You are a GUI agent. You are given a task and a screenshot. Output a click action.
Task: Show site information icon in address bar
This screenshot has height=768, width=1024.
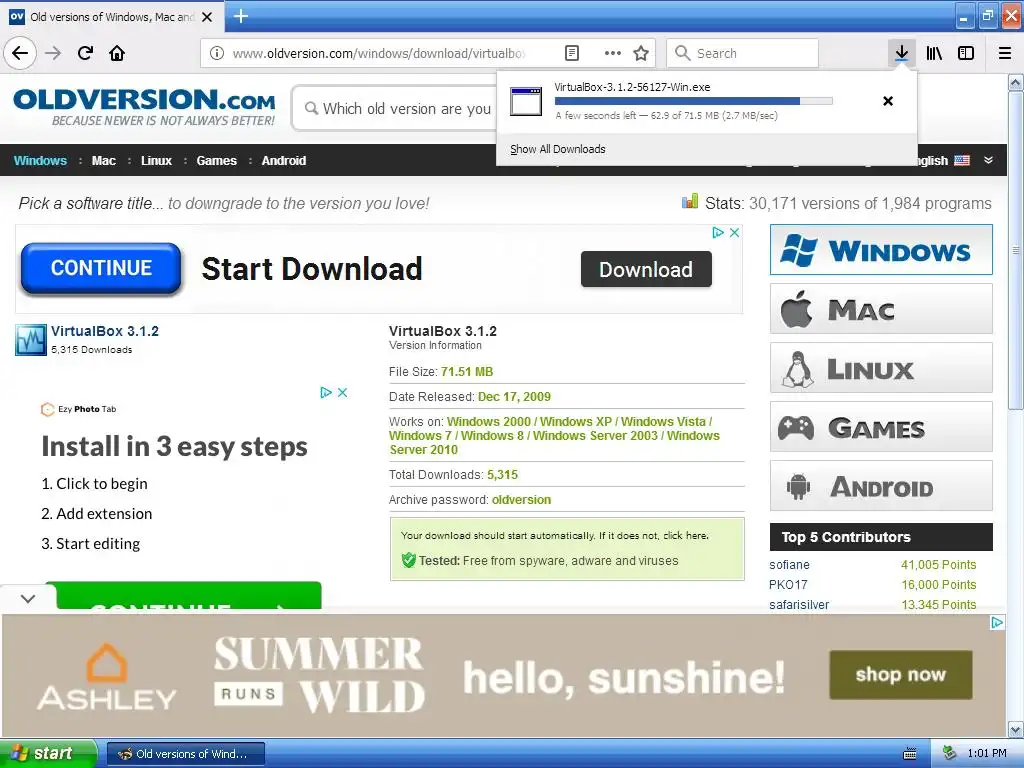tap(217, 54)
